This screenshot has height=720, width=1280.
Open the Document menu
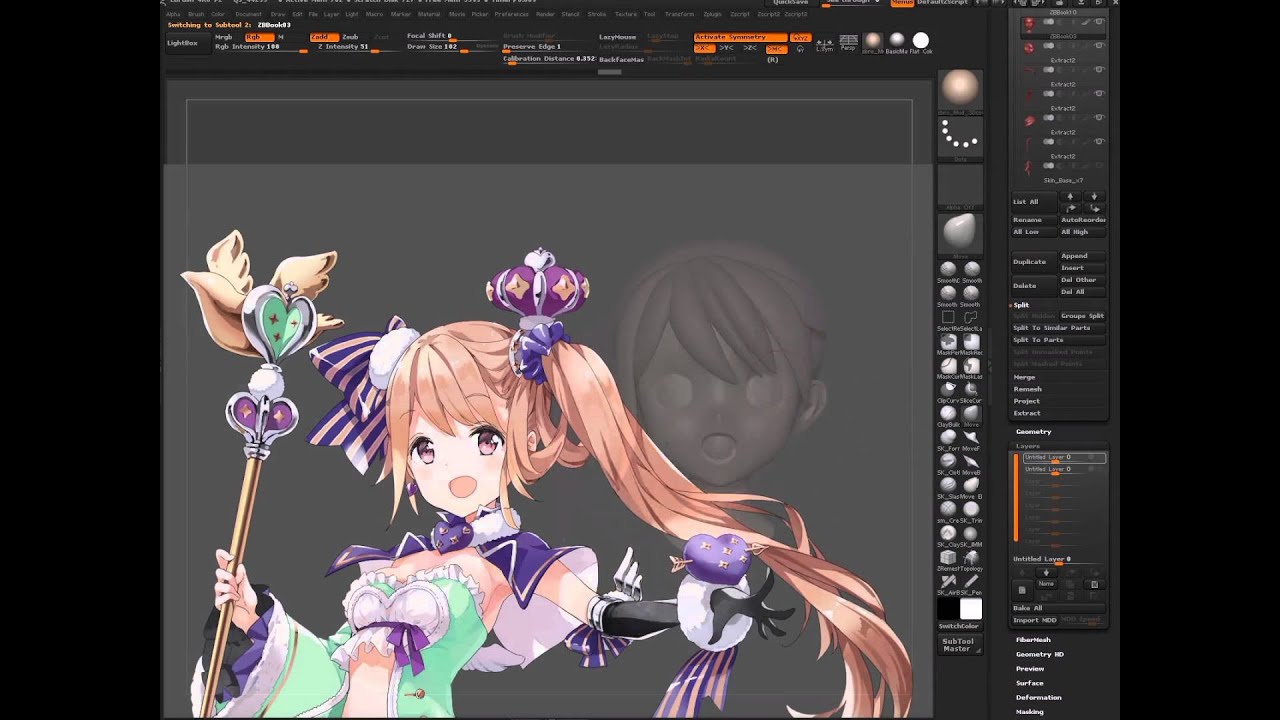coord(248,14)
